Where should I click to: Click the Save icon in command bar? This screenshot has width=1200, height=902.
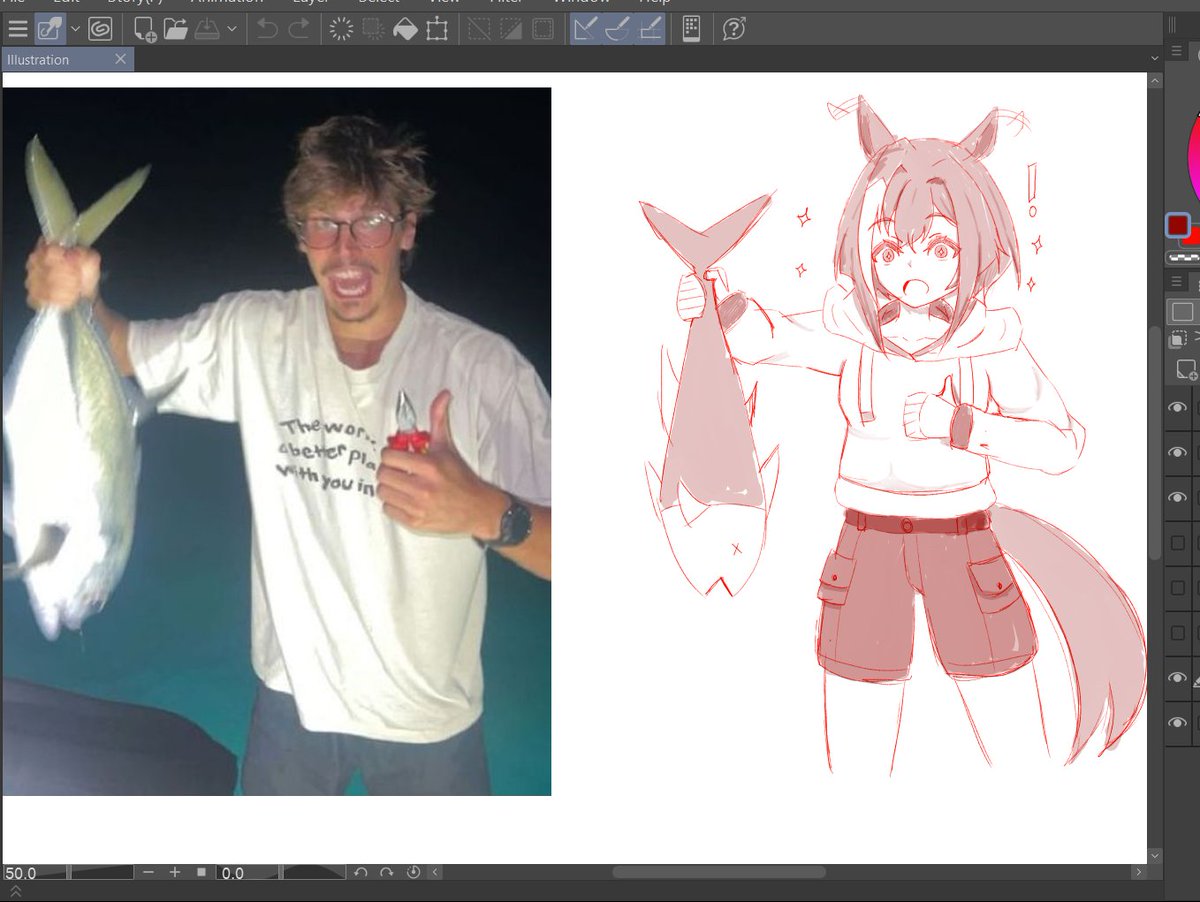click(207, 29)
